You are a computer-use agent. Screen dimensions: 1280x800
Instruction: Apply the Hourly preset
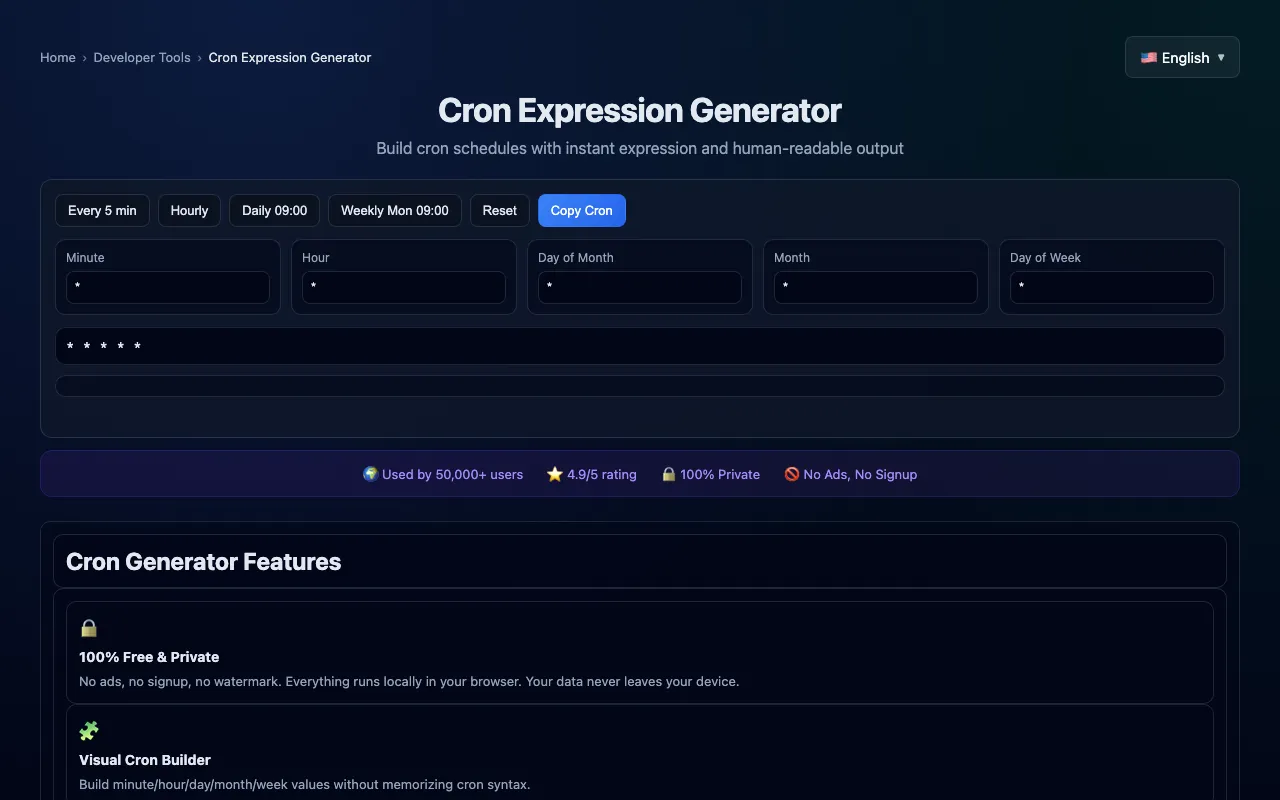[189, 211]
